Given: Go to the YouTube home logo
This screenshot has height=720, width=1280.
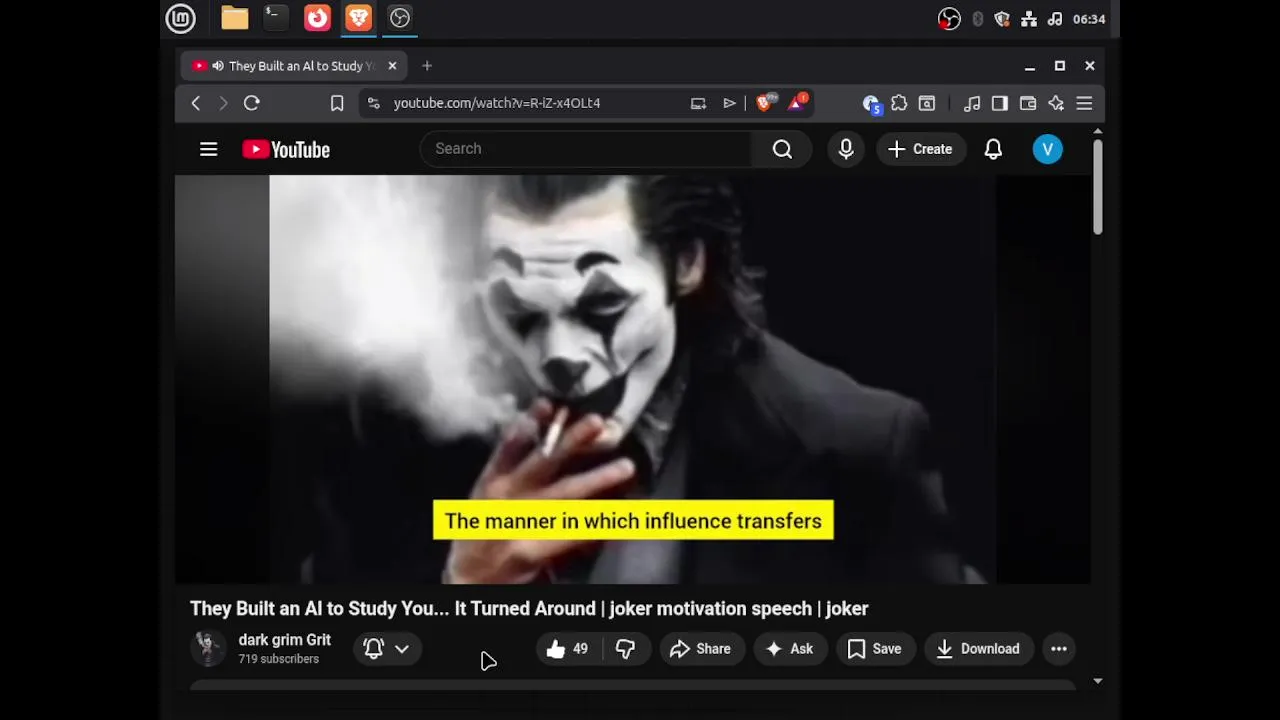Looking at the screenshot, I should pyautogui.click(x=286, y=149).
